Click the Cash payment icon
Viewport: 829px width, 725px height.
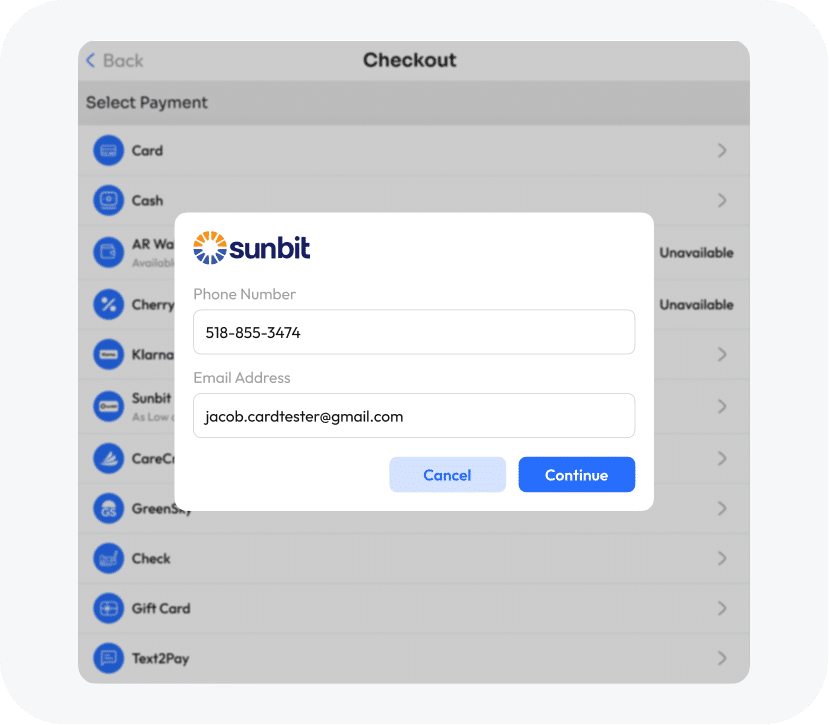pyautogui.click(x=107, y=201)
